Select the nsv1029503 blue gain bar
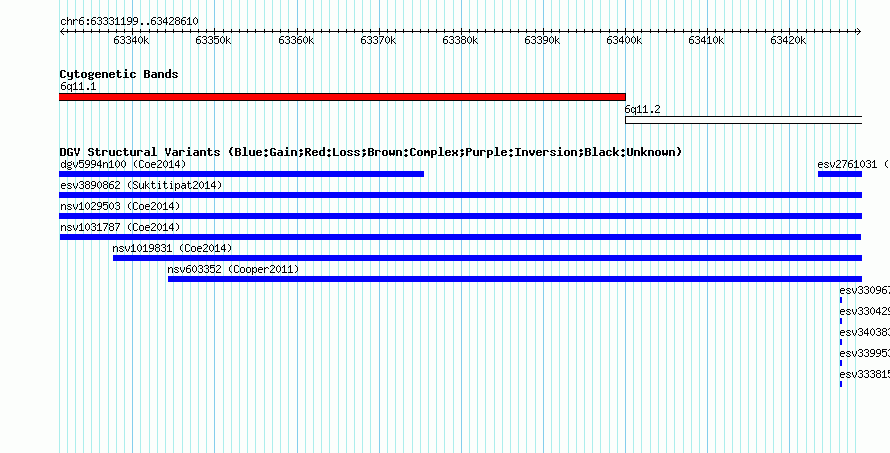Screen dimensions: 890x453 coord(461,216)
